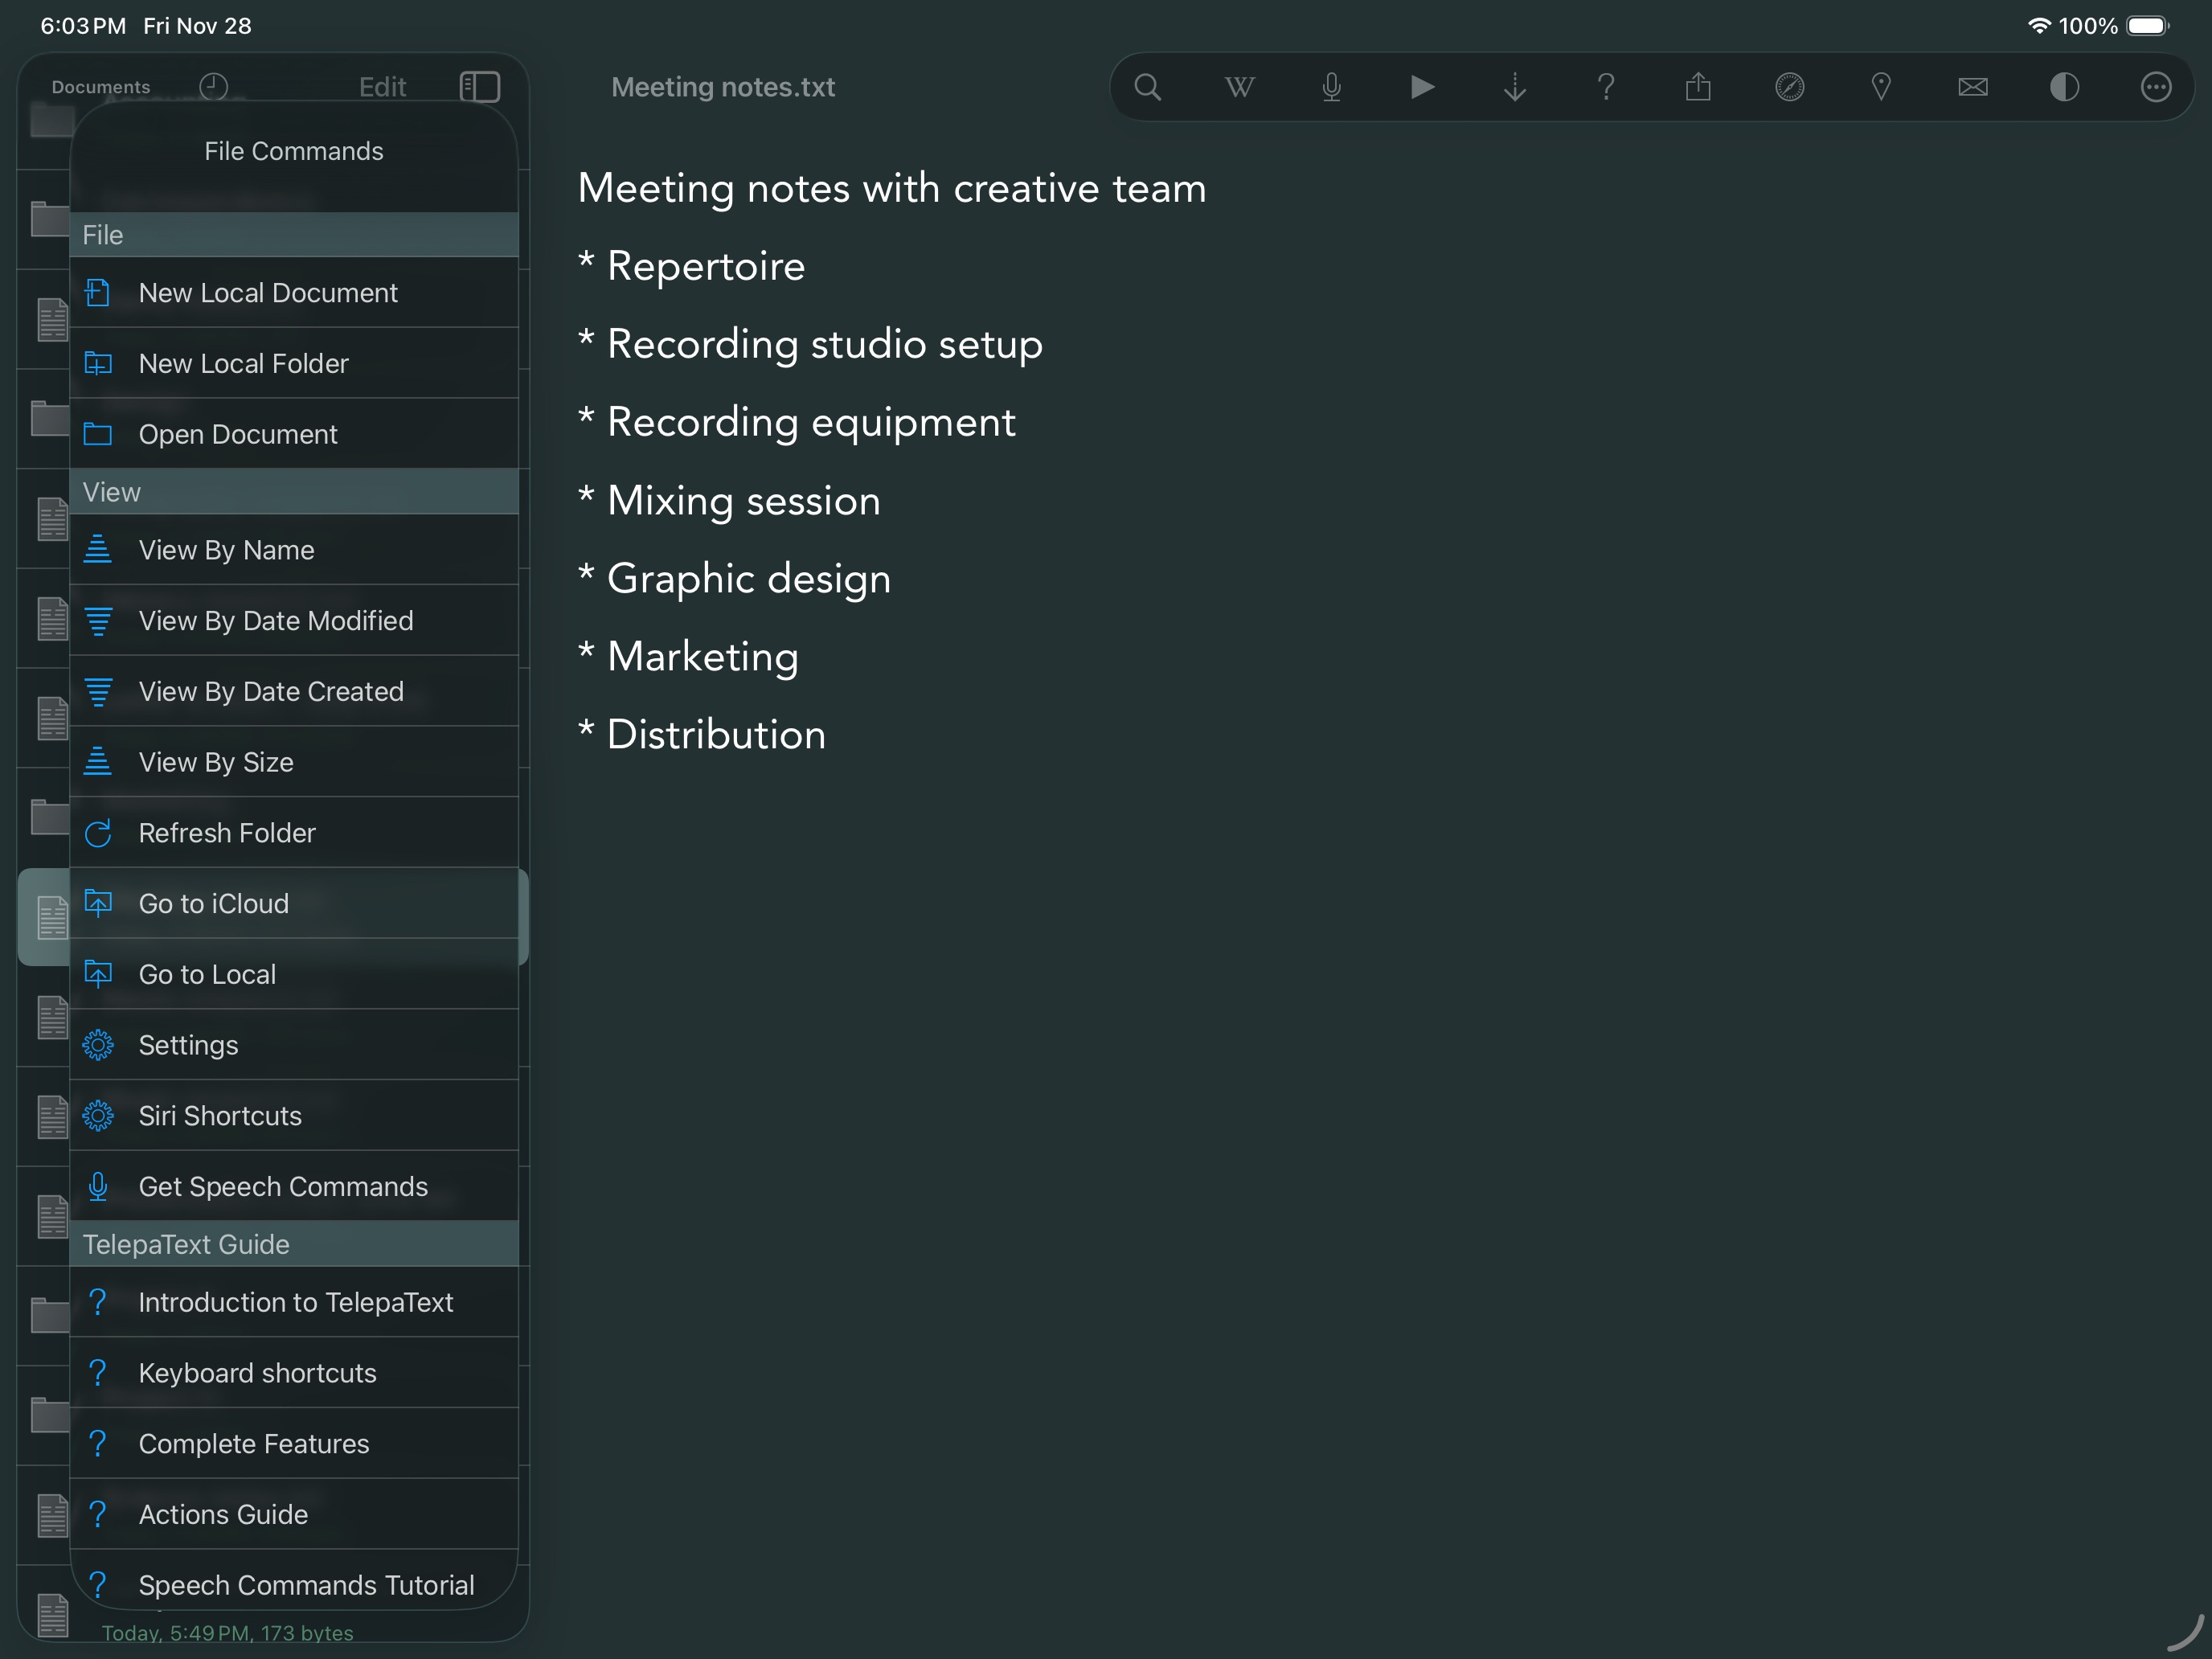
Task: Select Get Speech Commands
Action: click(294, 1186)
